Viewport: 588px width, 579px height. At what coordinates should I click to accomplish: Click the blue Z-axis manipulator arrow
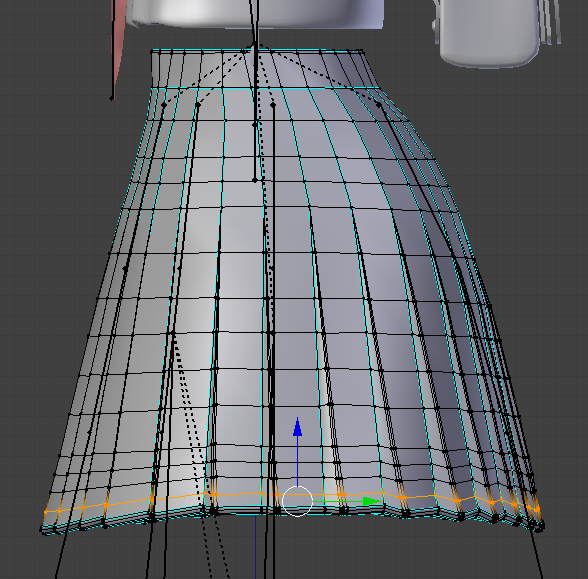click(297, 427)
